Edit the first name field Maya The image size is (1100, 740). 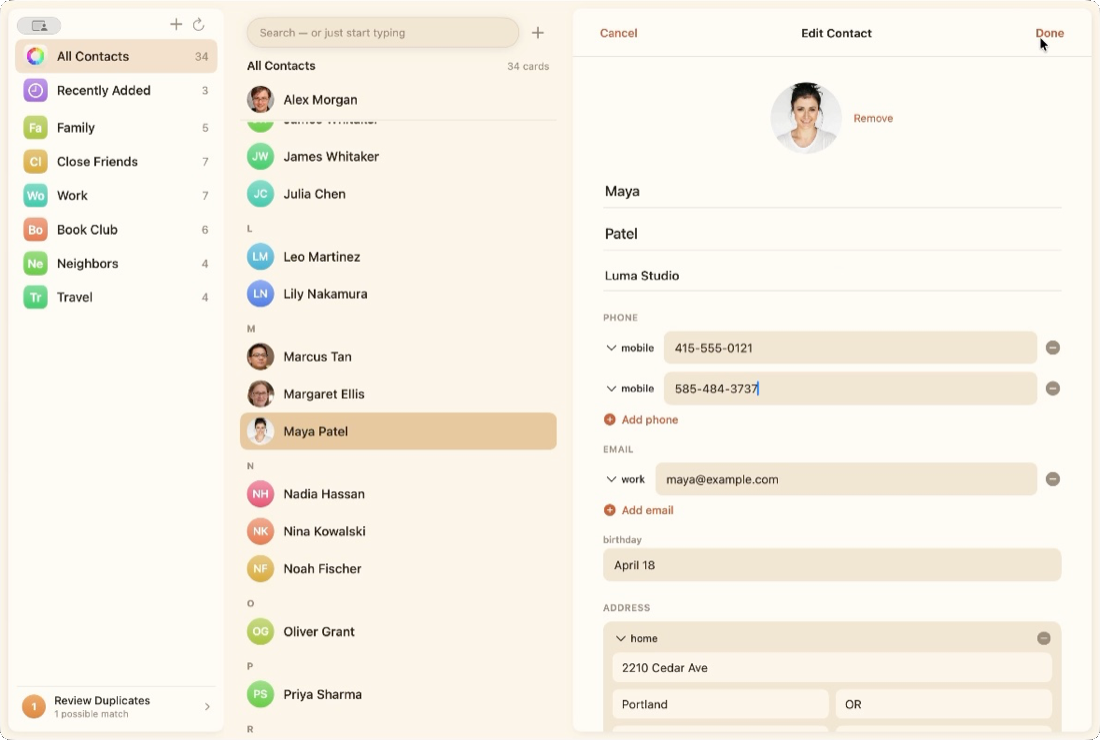(832, 191)
